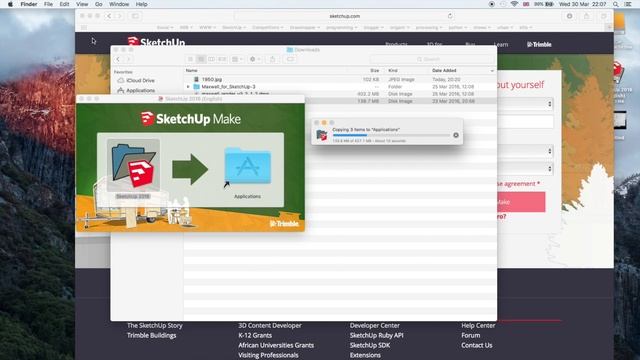Open the Finder action gear menu

[x=255, y=59]
